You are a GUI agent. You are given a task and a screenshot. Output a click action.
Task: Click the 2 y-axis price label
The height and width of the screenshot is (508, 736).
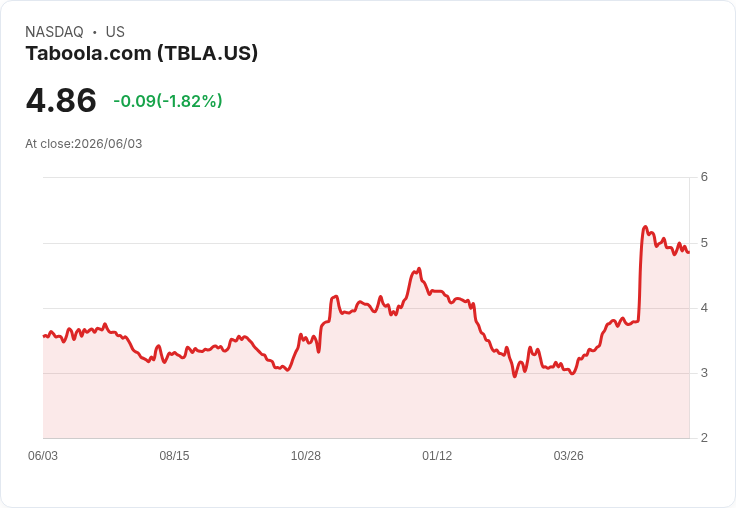point(704,438)
